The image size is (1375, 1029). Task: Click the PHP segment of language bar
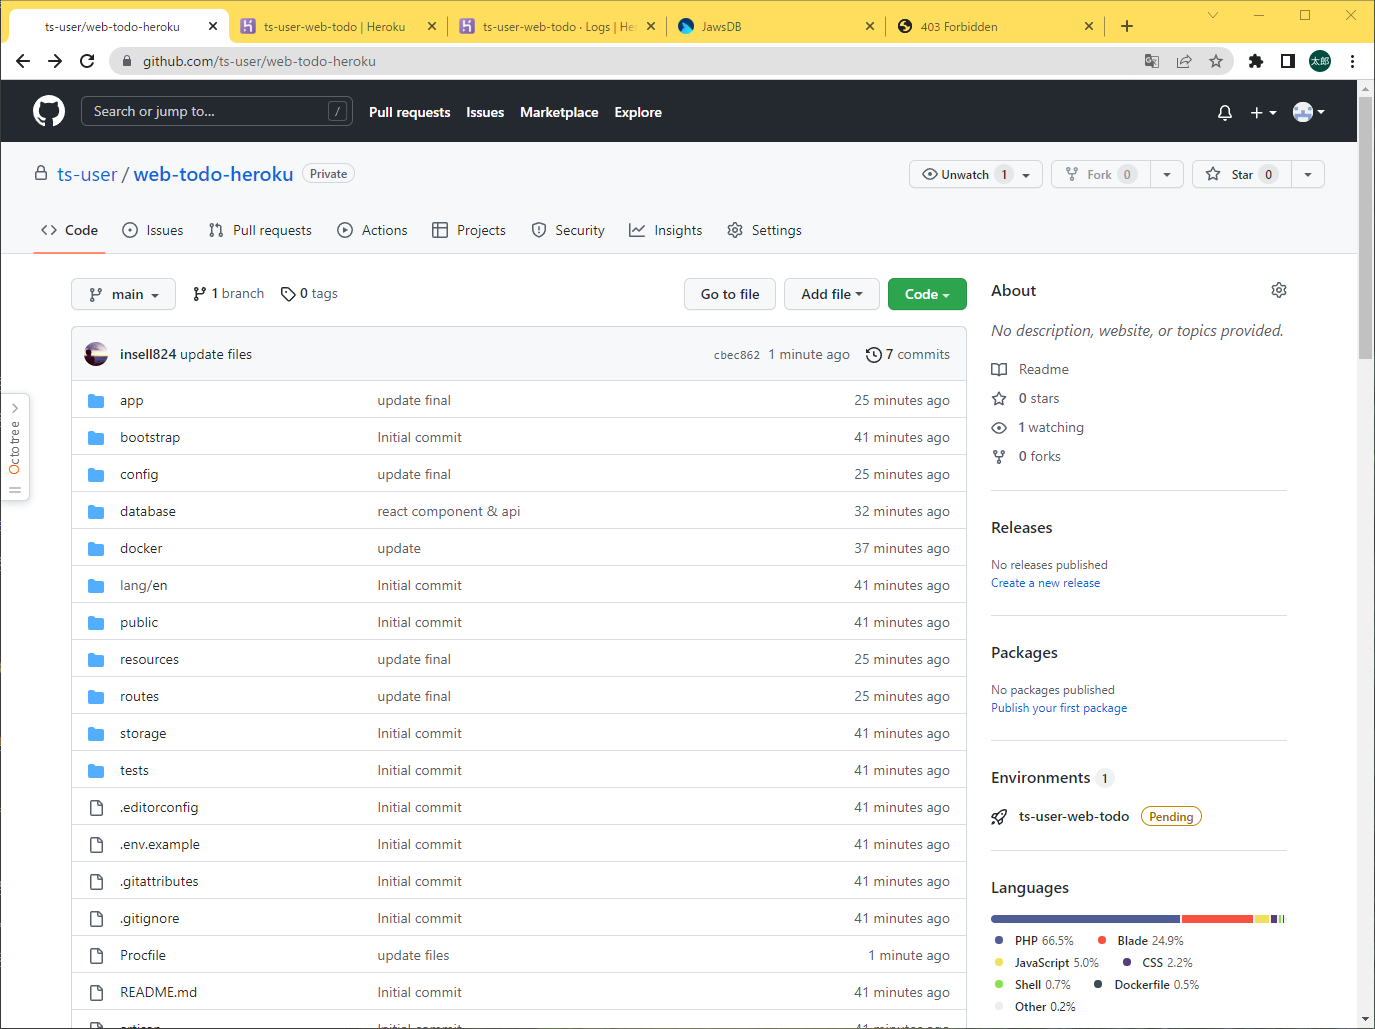tap(1085, 919)
